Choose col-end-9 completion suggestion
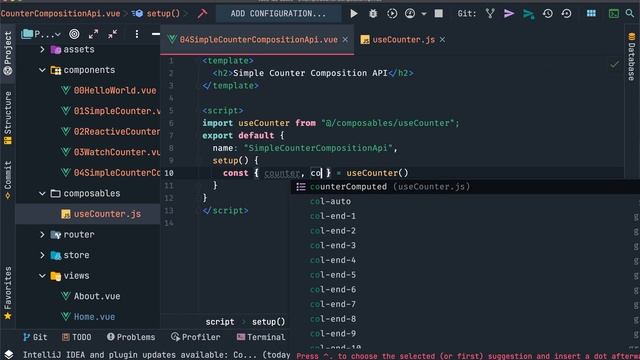 [x=465, y=334]
